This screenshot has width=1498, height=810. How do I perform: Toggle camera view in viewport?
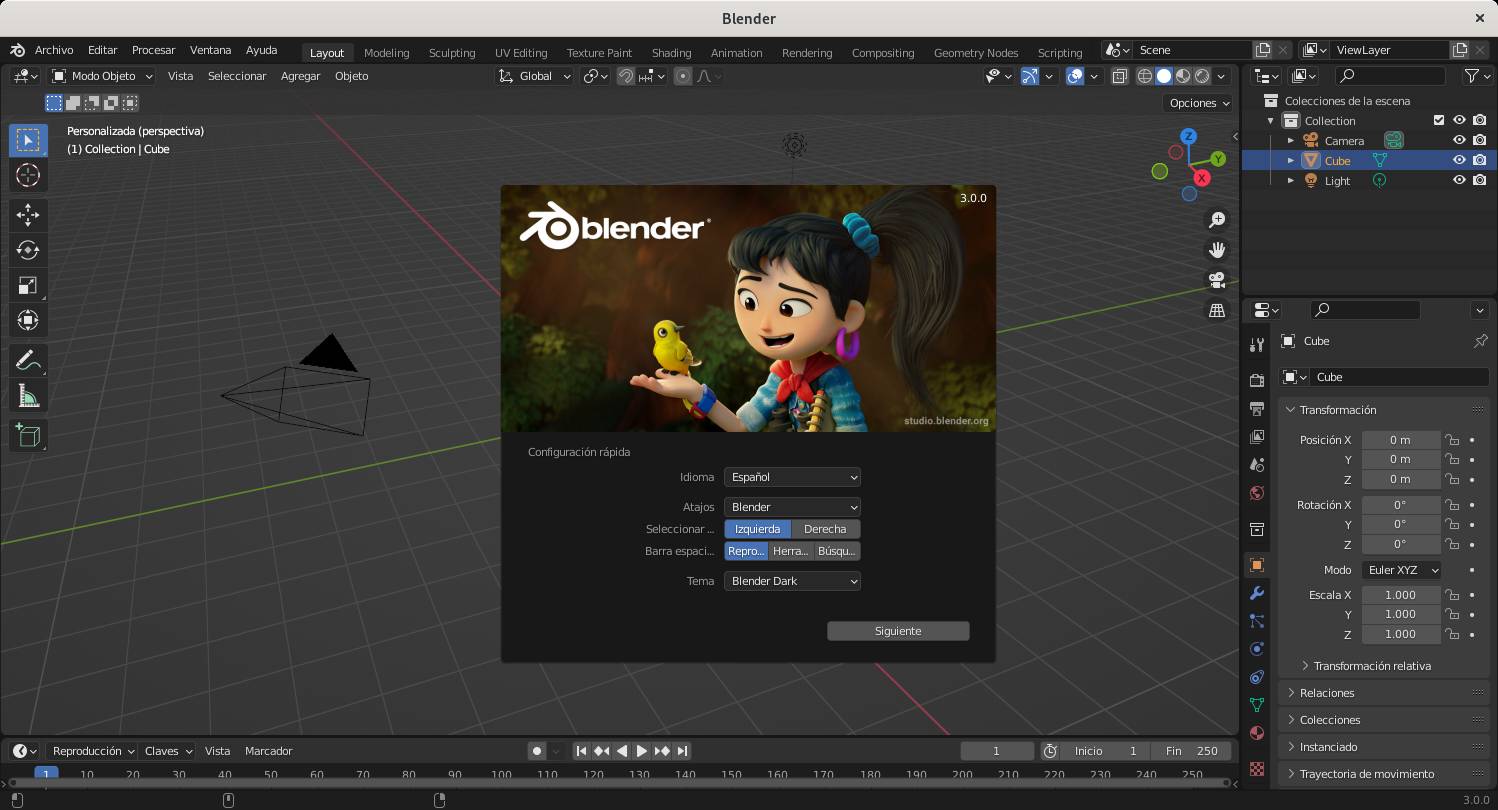click(1217, 280)
